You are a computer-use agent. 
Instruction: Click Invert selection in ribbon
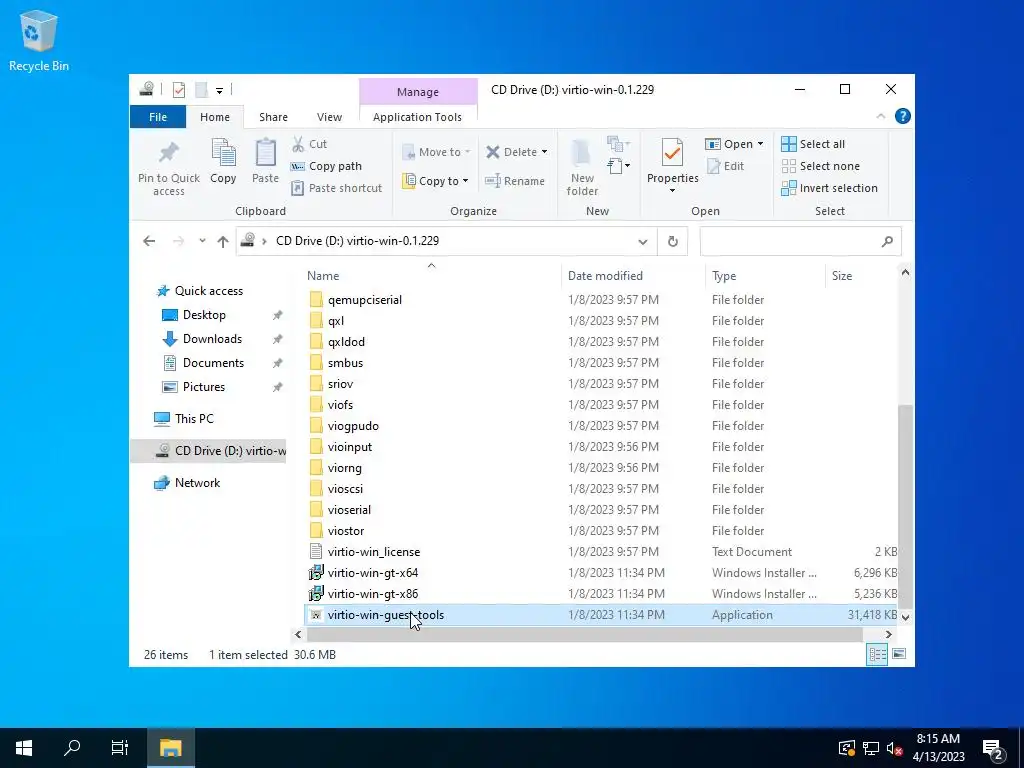(x=829, y=188)
